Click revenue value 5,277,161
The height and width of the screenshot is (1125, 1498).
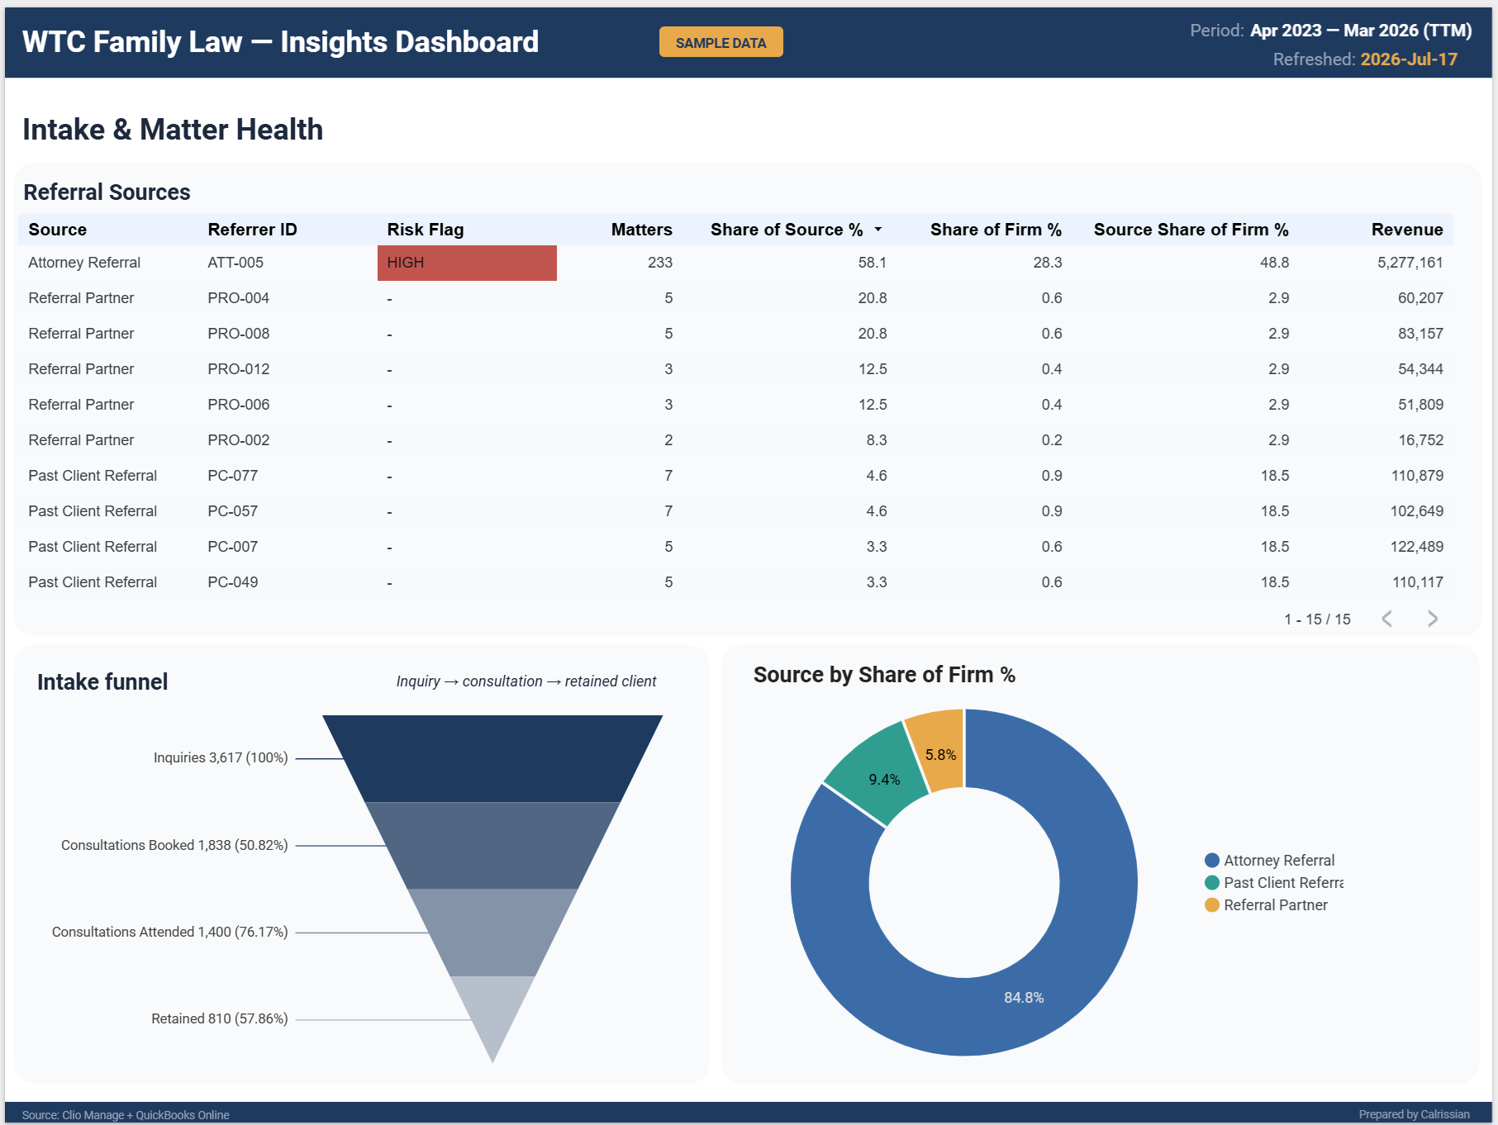click(1410, 263)
